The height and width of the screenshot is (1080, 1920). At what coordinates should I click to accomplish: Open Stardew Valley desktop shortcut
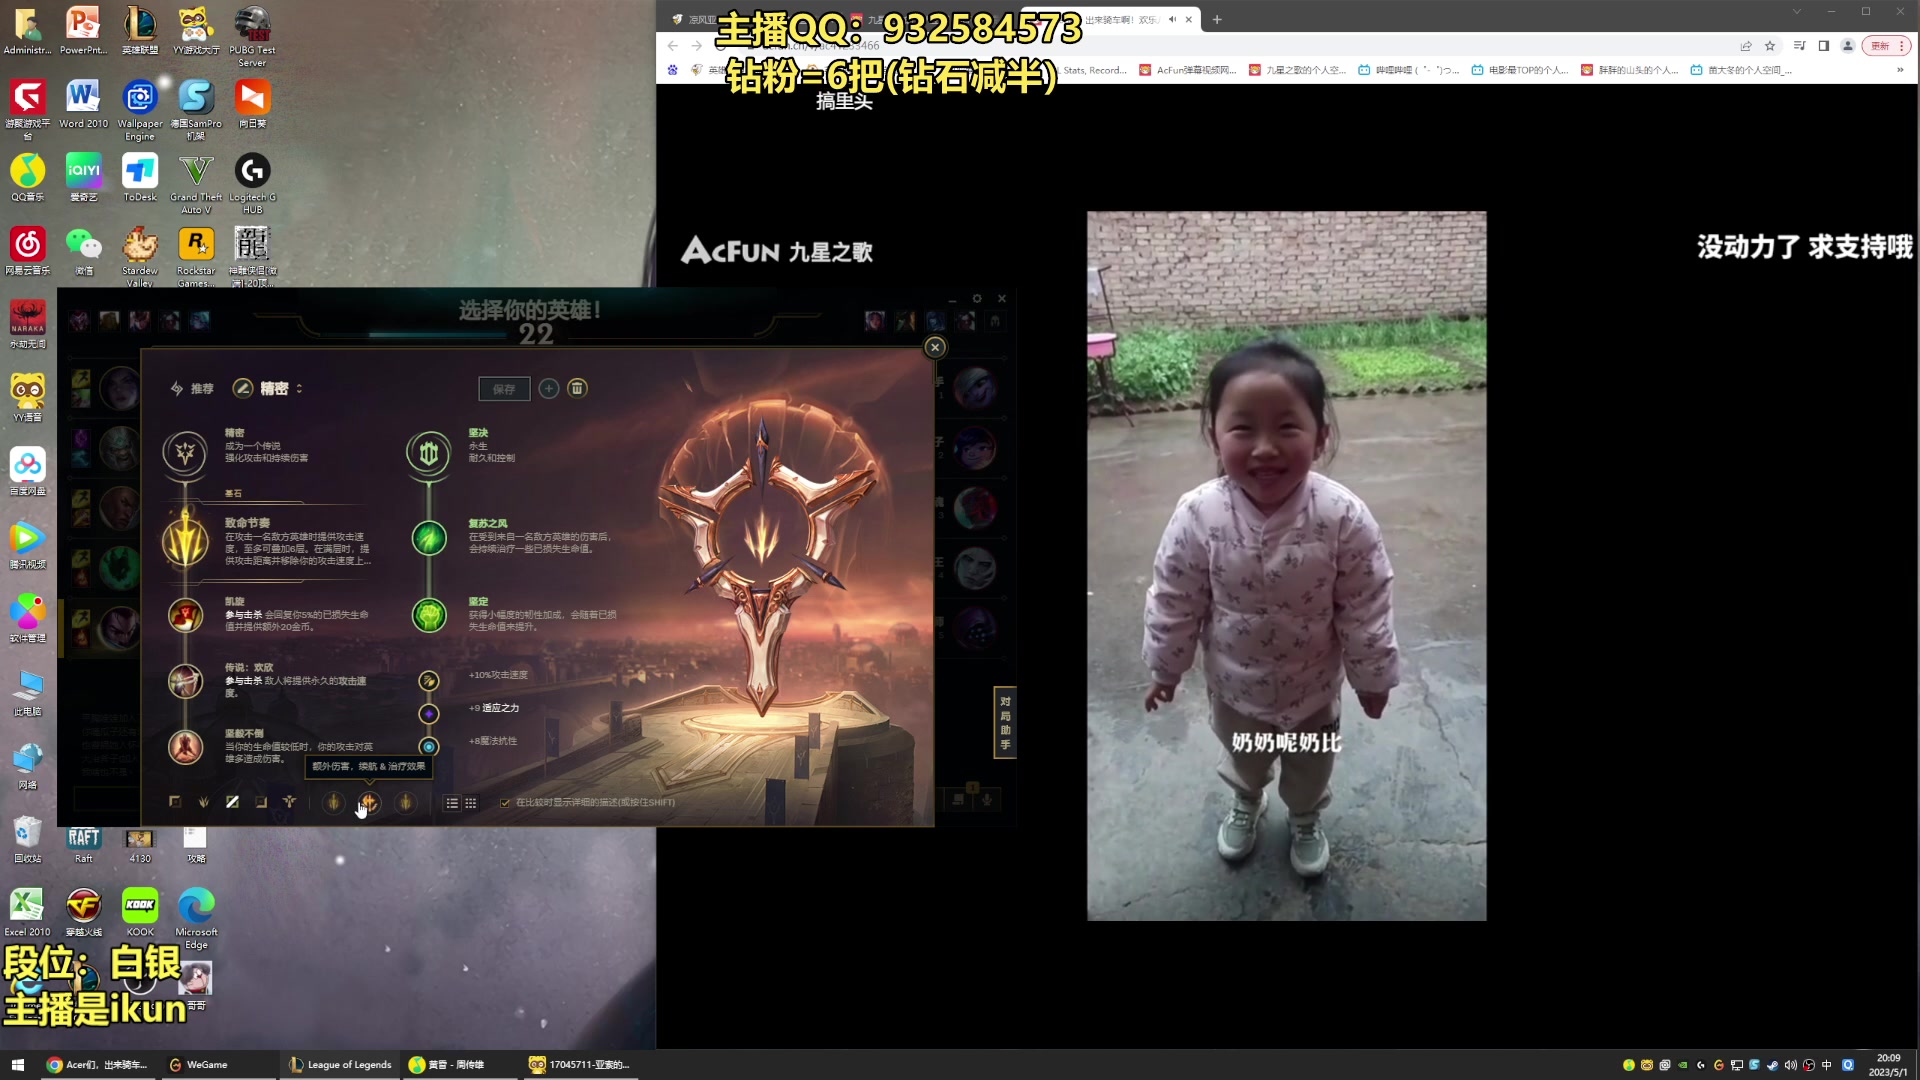pyautogui.click(x=140, y=256)
